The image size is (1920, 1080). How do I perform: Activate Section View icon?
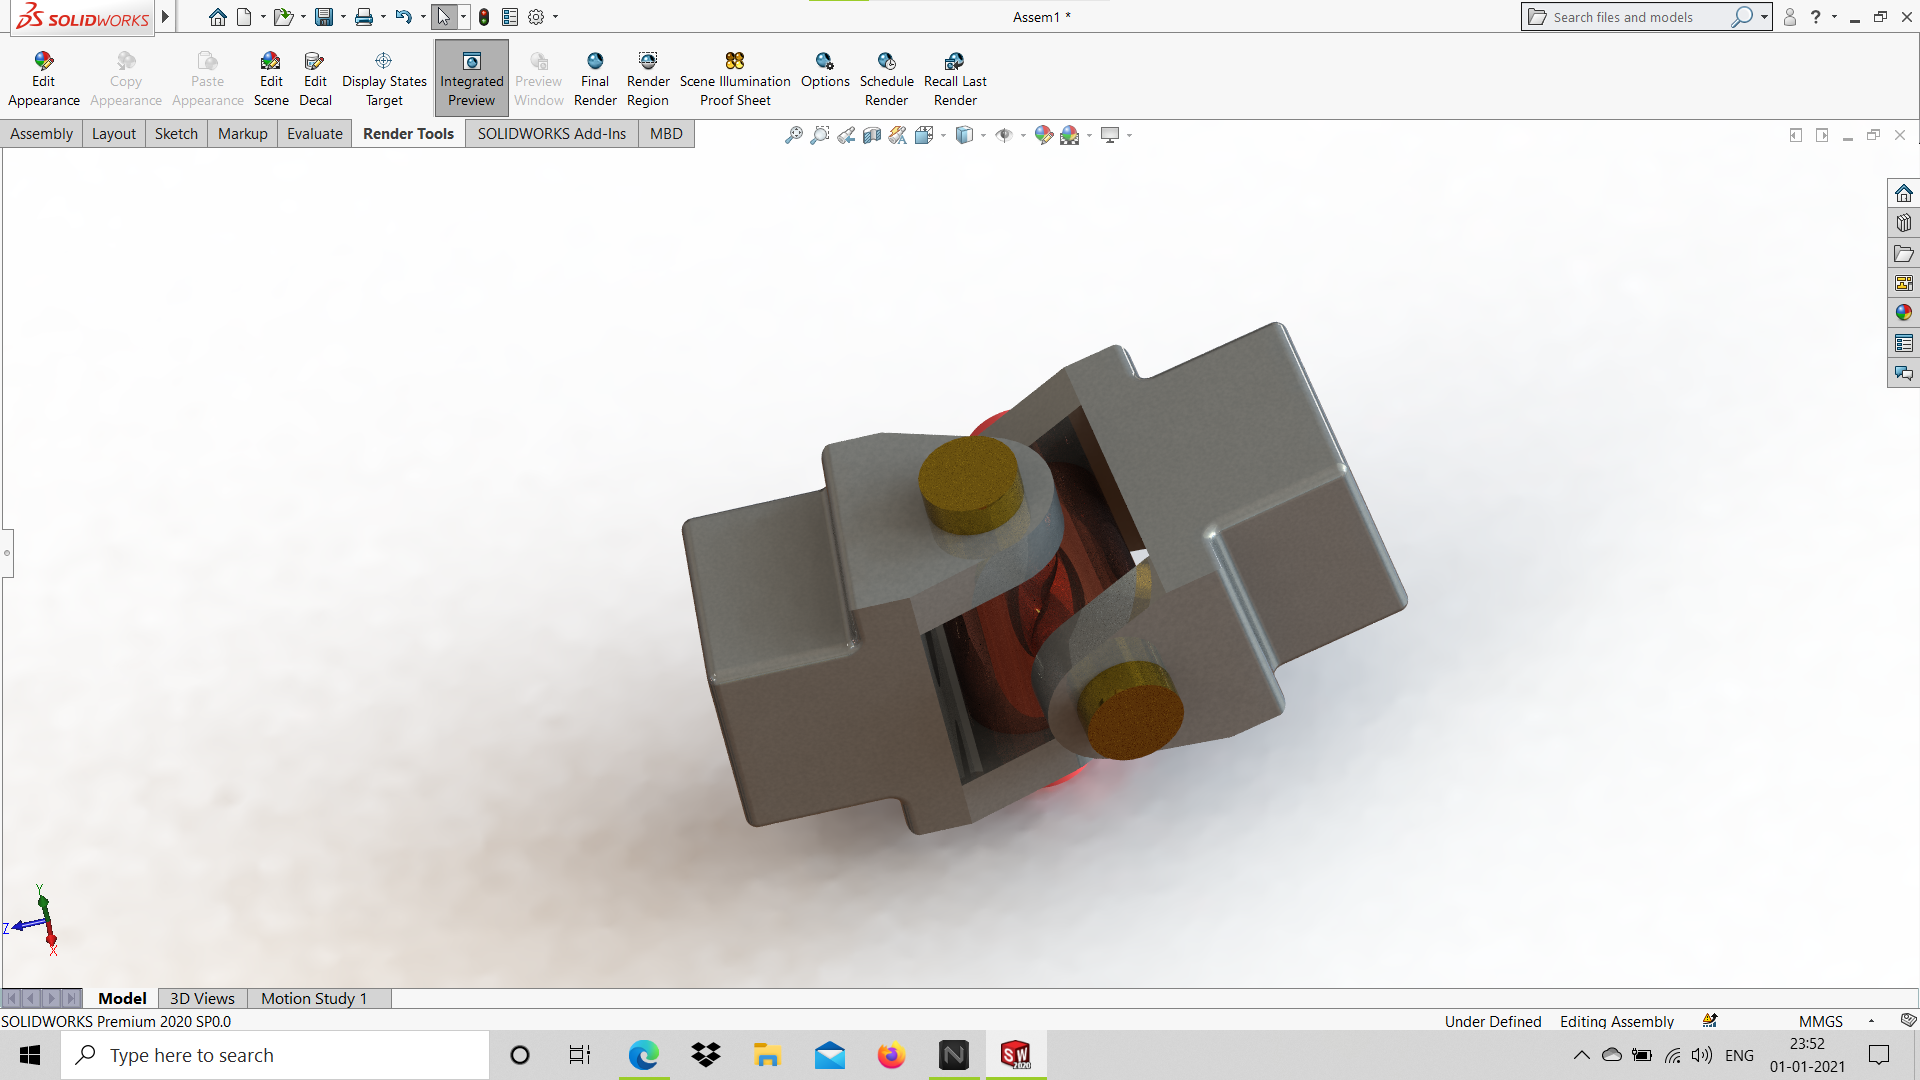[872, 135]
